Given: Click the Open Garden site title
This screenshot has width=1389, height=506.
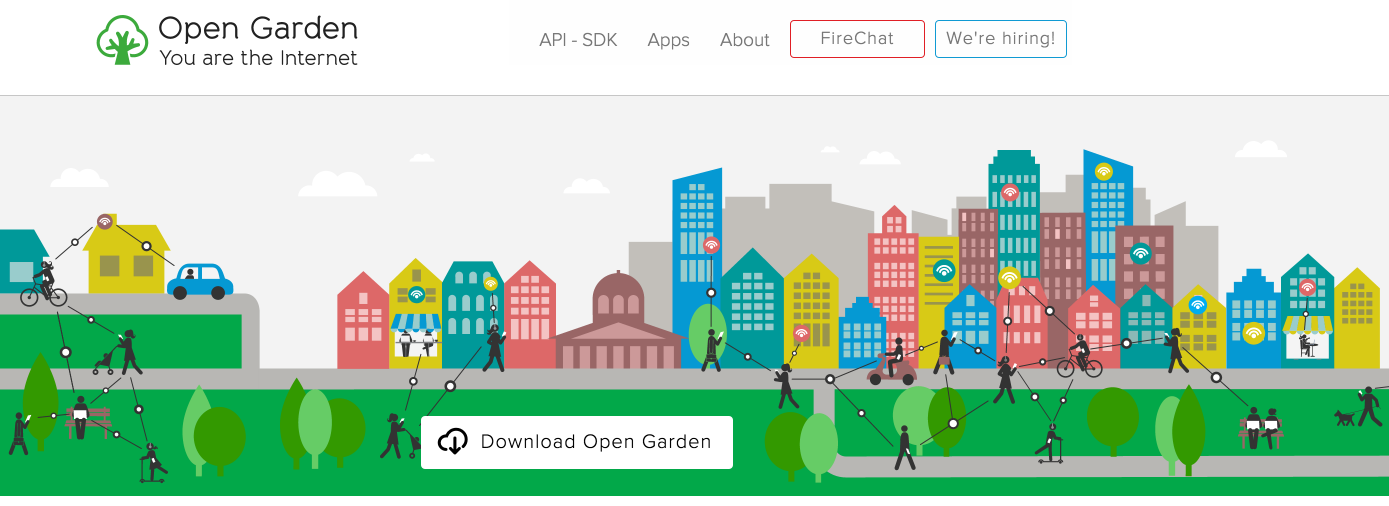Looking at the screenshot, I should [x=258, y=28].
